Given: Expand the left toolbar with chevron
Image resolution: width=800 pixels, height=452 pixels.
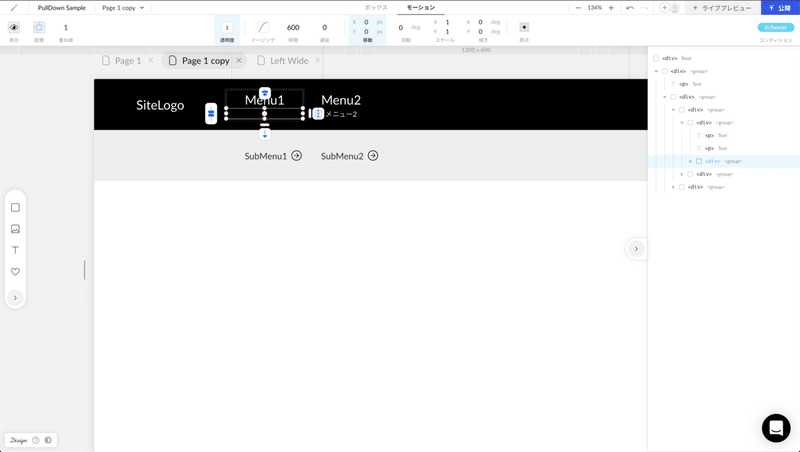Looking at the screenshot, I should [15, 298].
